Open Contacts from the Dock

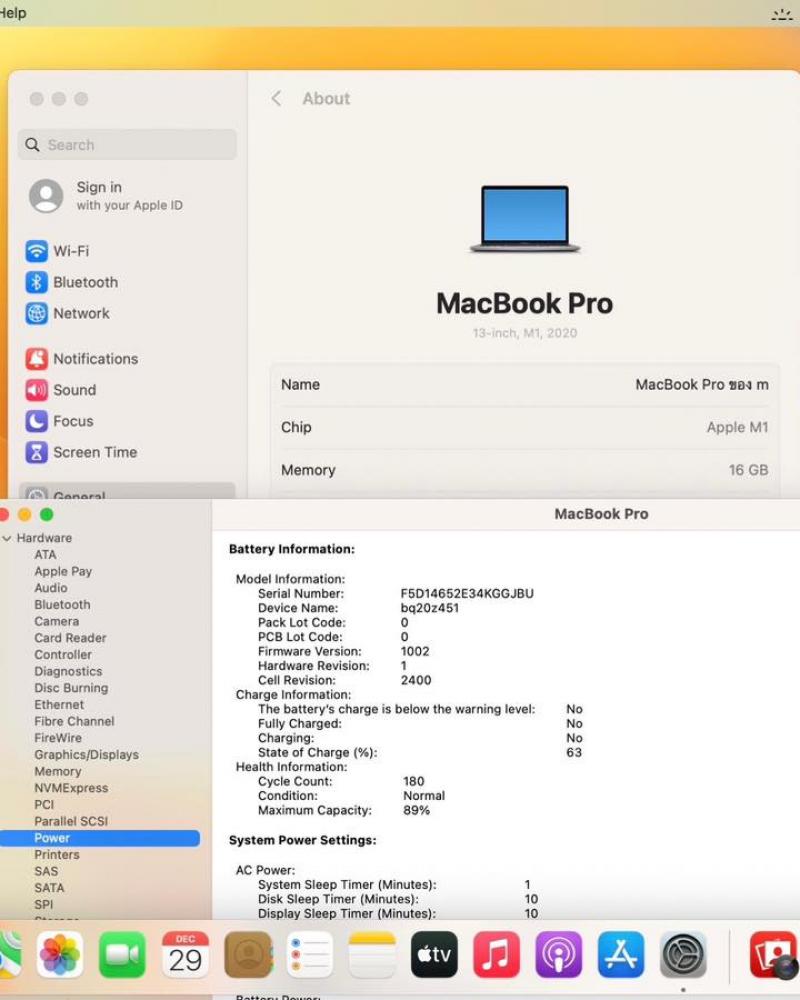(x=248, y=955)
